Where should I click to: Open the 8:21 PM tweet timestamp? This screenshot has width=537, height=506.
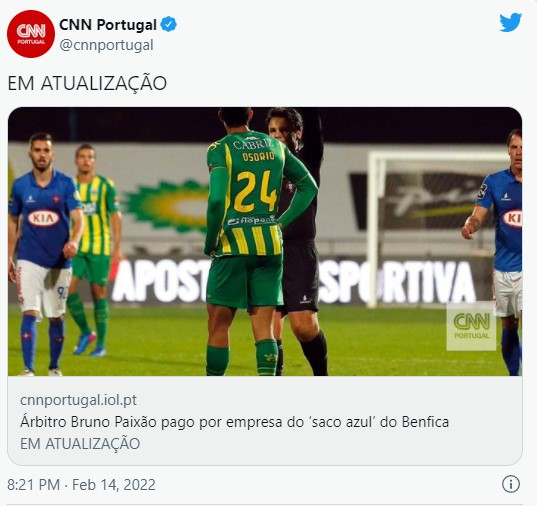tap(34, 485)
